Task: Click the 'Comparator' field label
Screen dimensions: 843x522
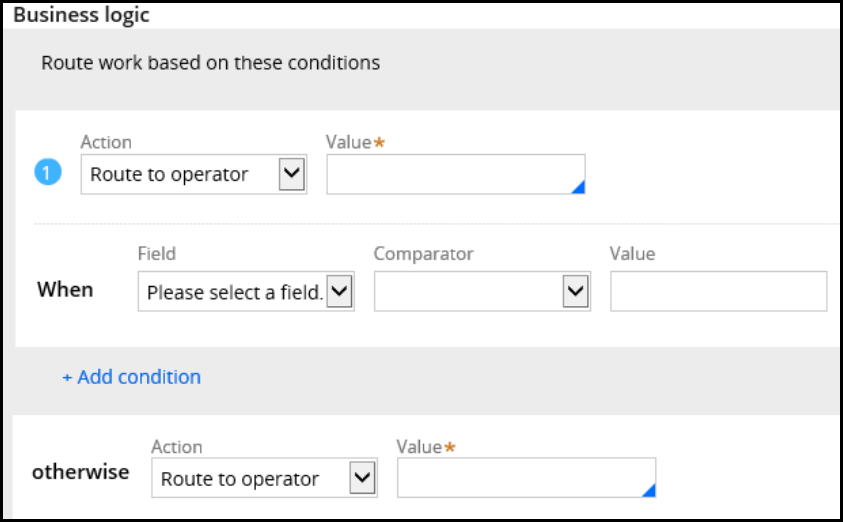Action: click(x=423, y=254)
